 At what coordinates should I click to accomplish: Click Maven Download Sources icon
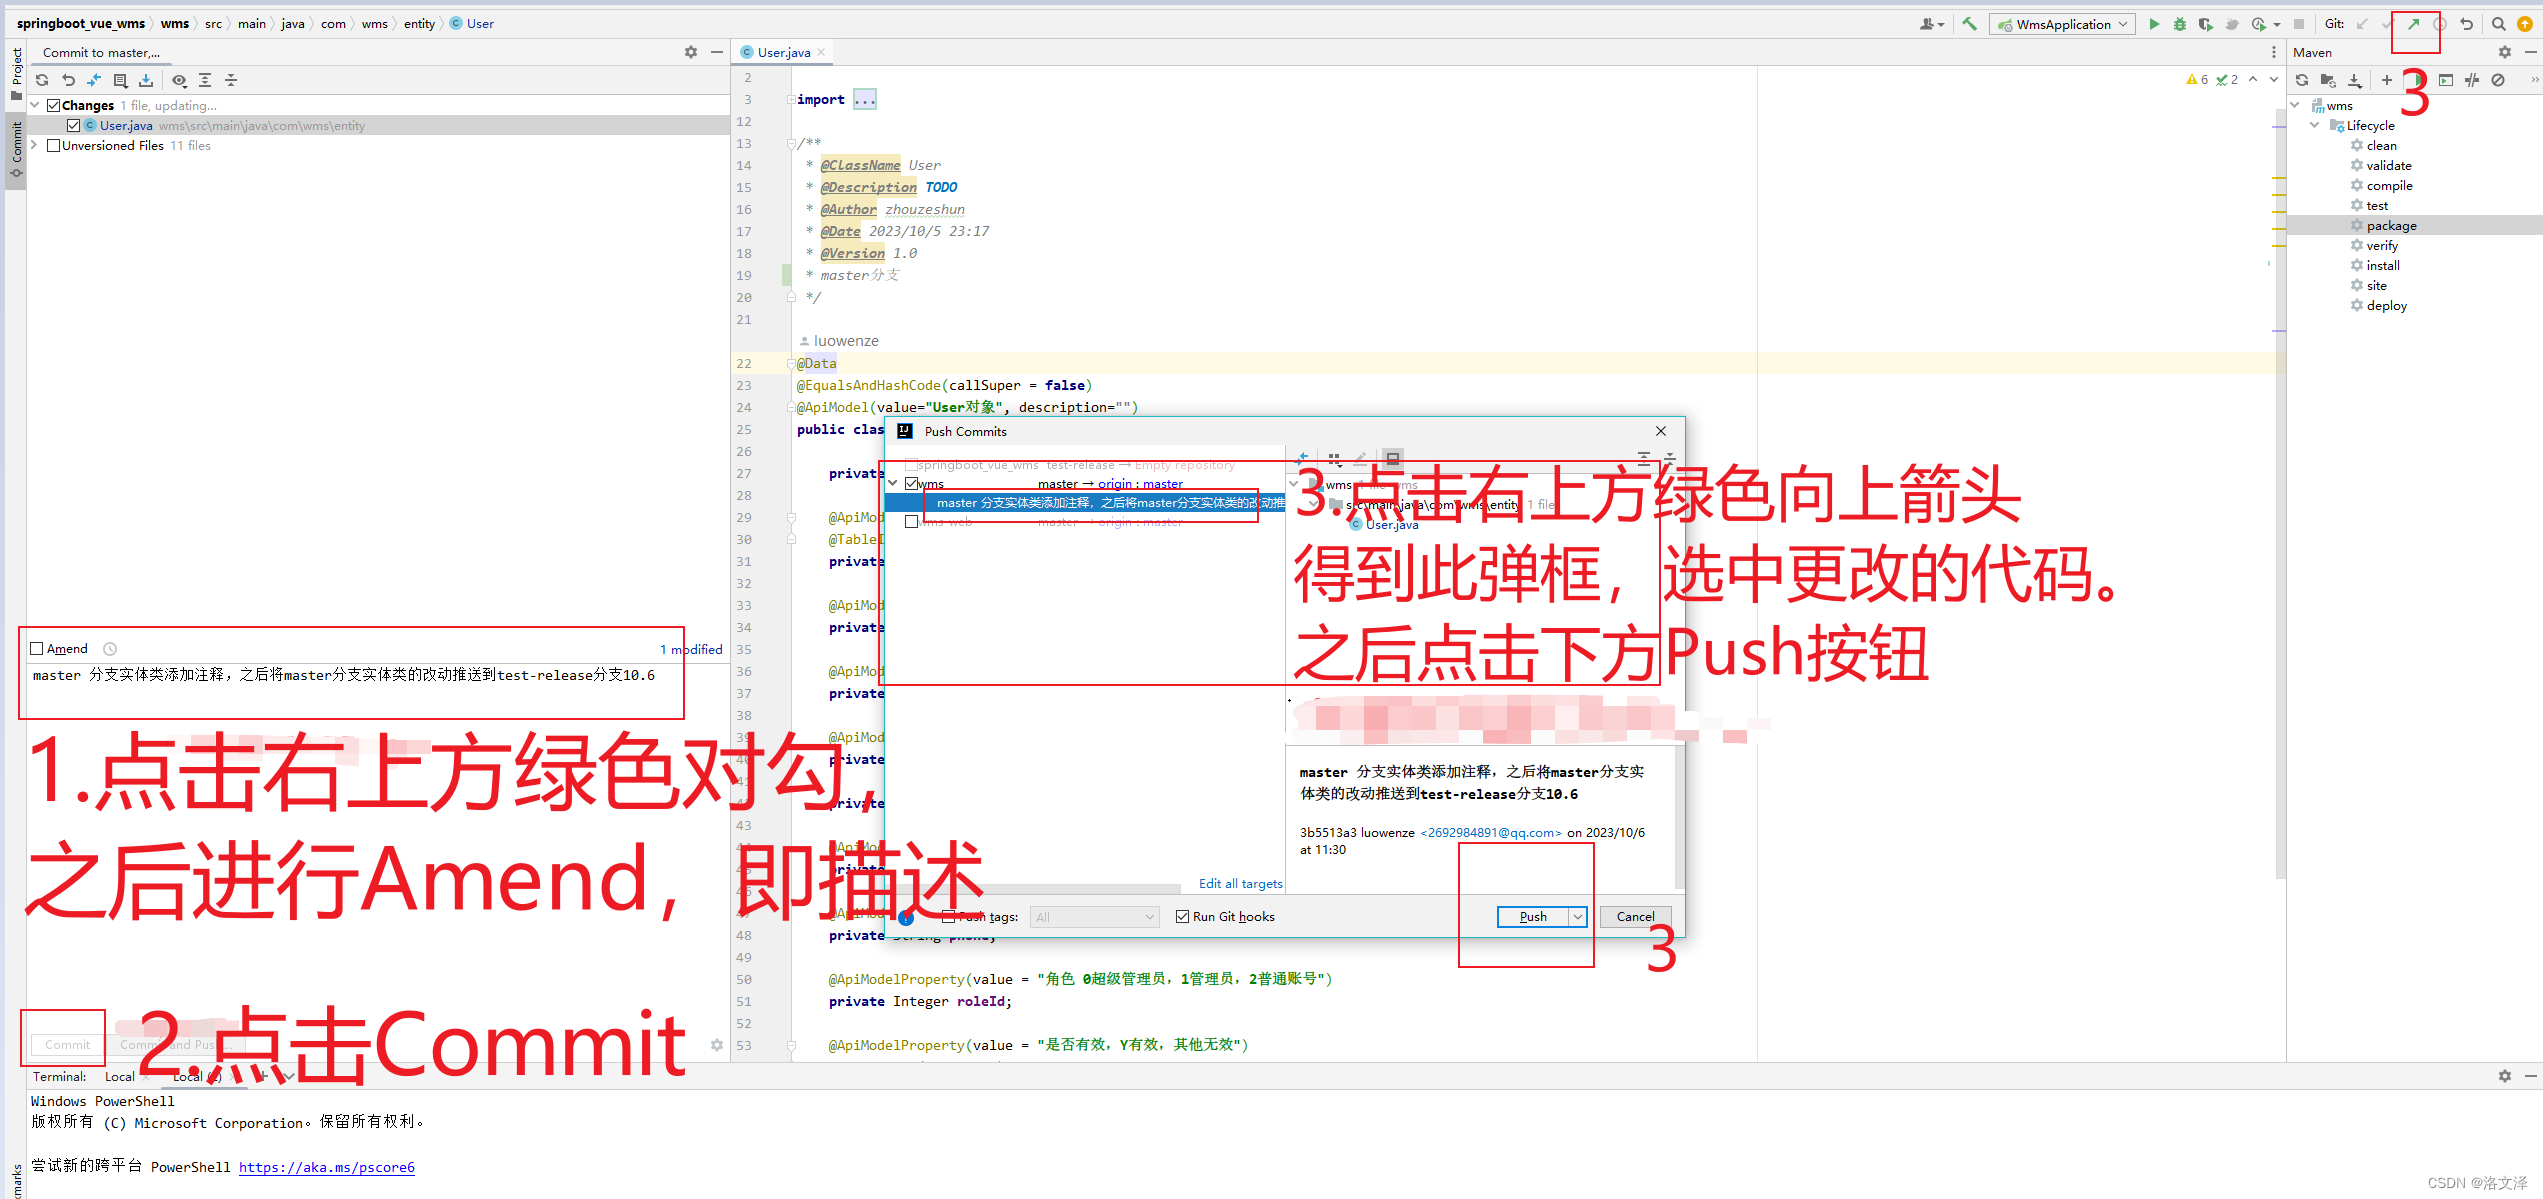pyautogui.click(x=2355, y=80)
